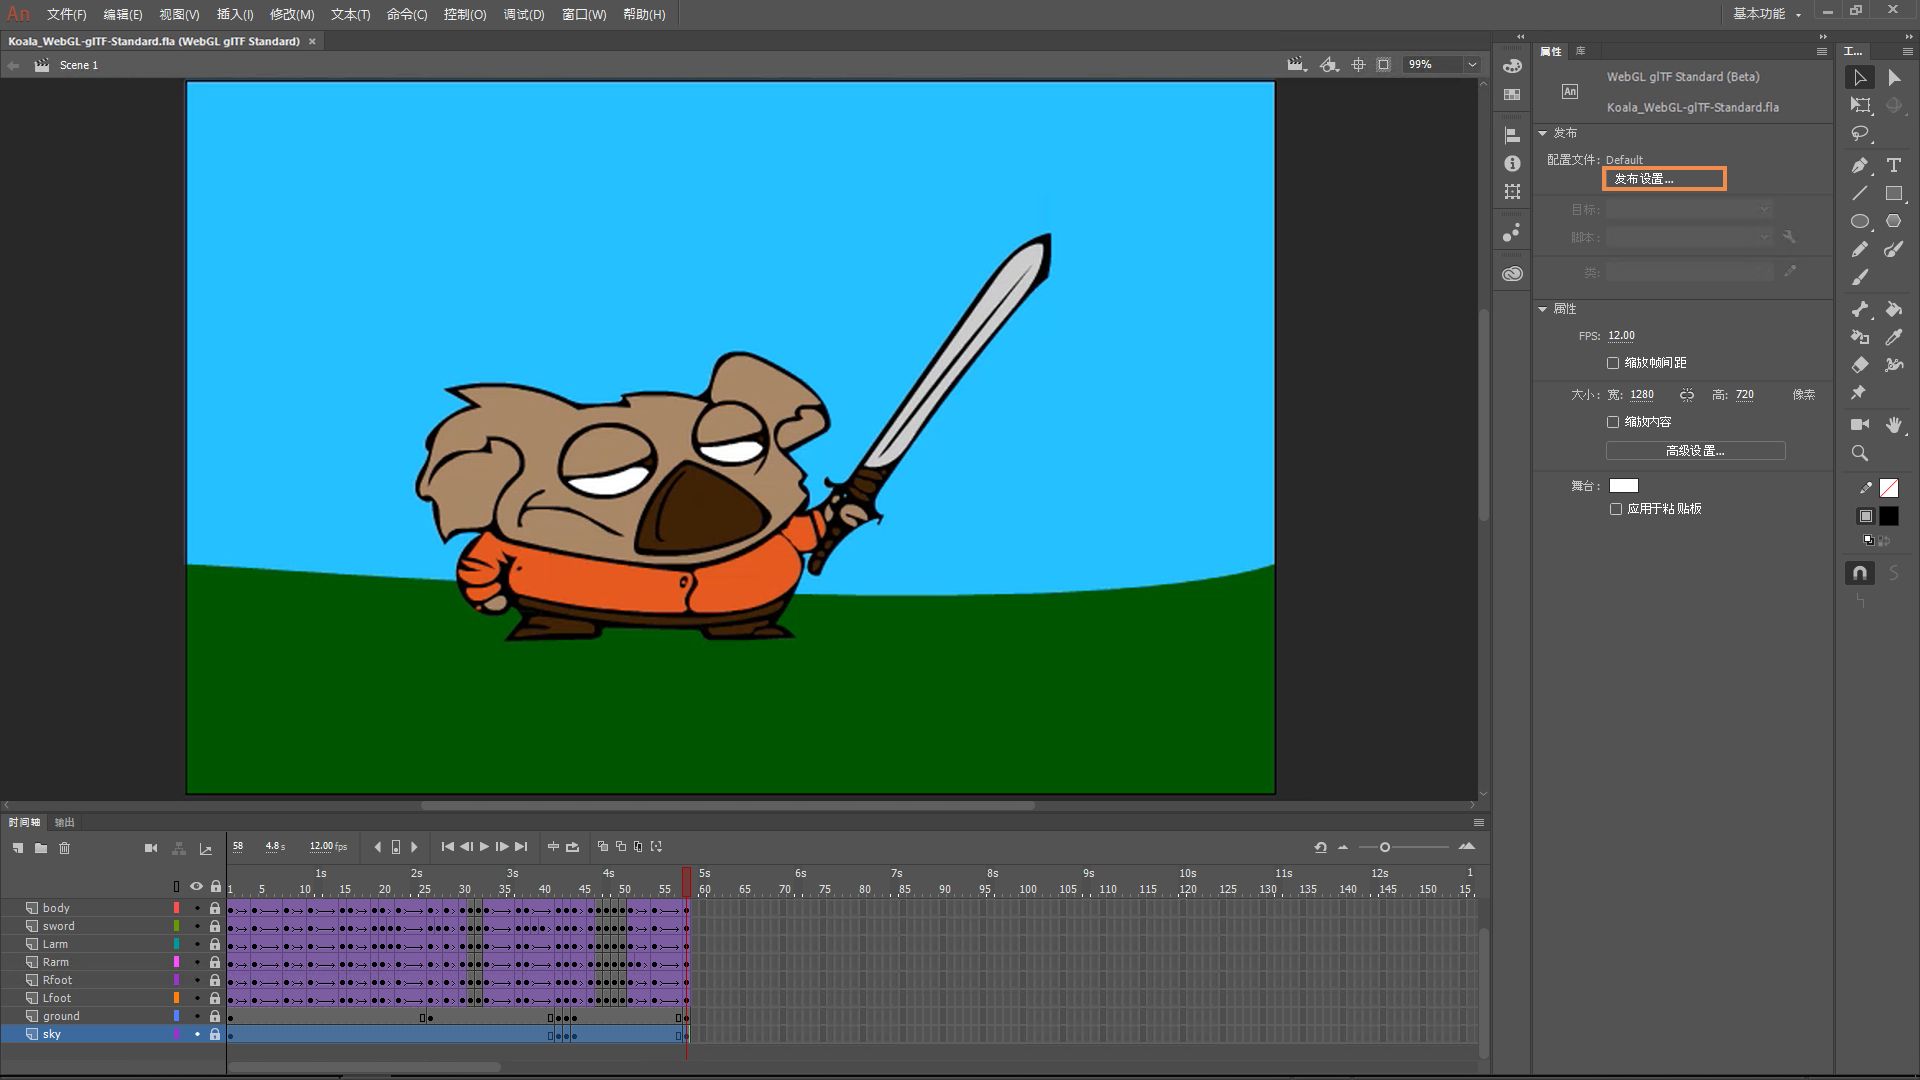Select the Text tool
The image size is (1920, 1080).
(x=1893, y=165)
